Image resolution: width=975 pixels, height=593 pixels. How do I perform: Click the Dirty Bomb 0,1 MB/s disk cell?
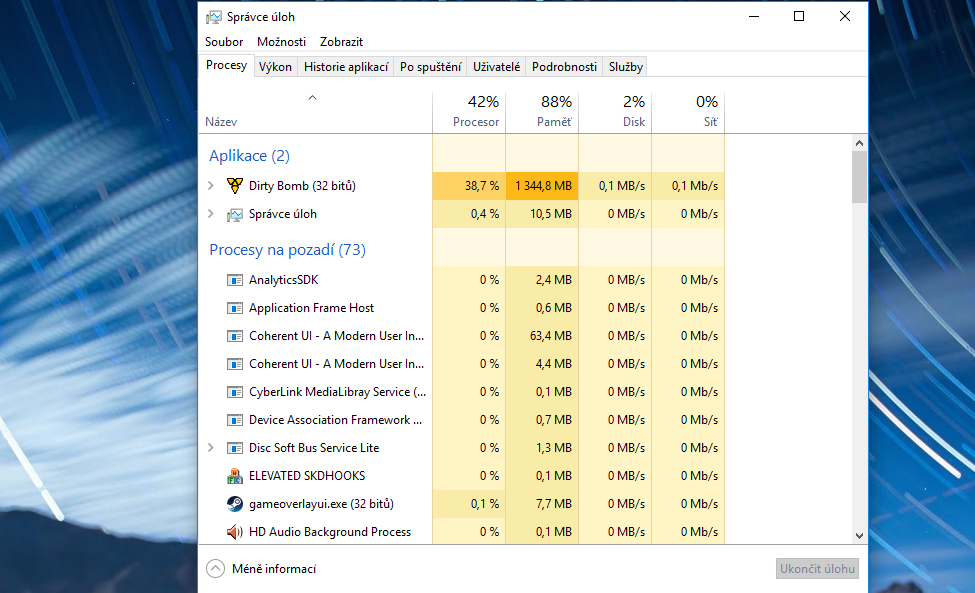(615, 186)
